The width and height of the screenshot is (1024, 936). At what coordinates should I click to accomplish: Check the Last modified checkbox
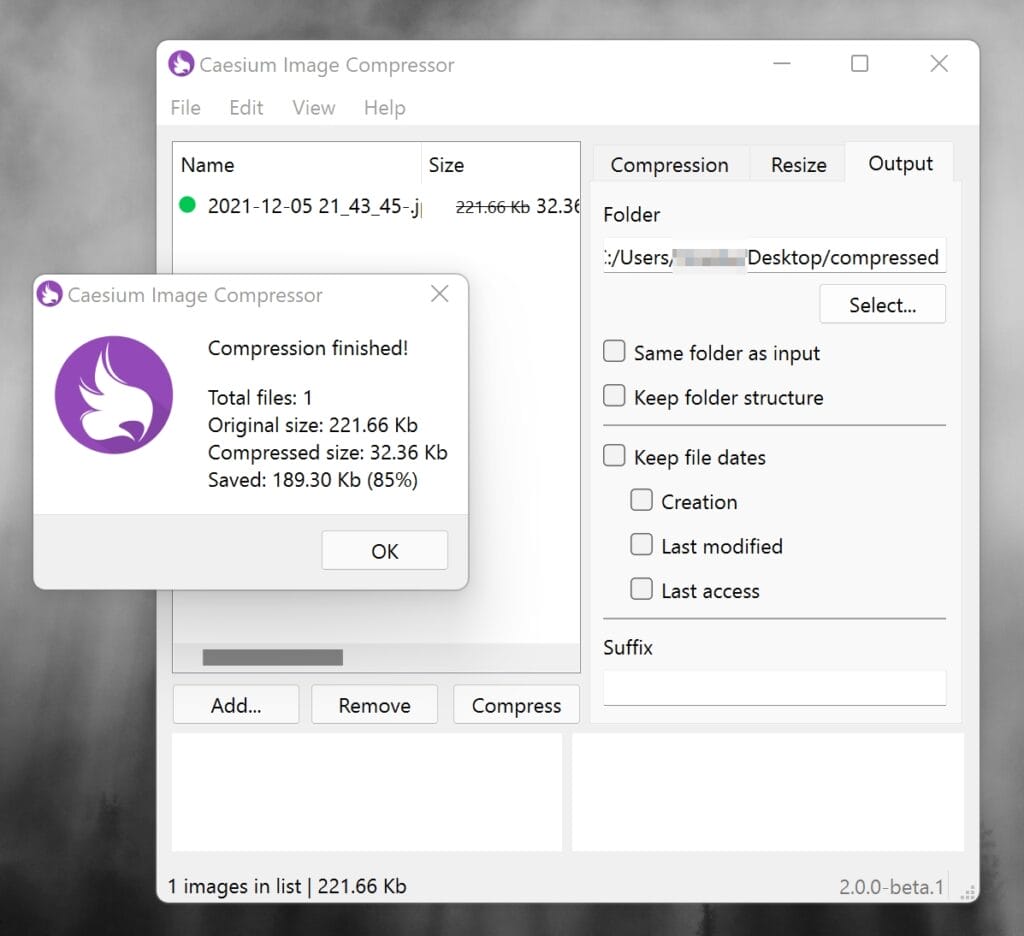pos(641,544)
